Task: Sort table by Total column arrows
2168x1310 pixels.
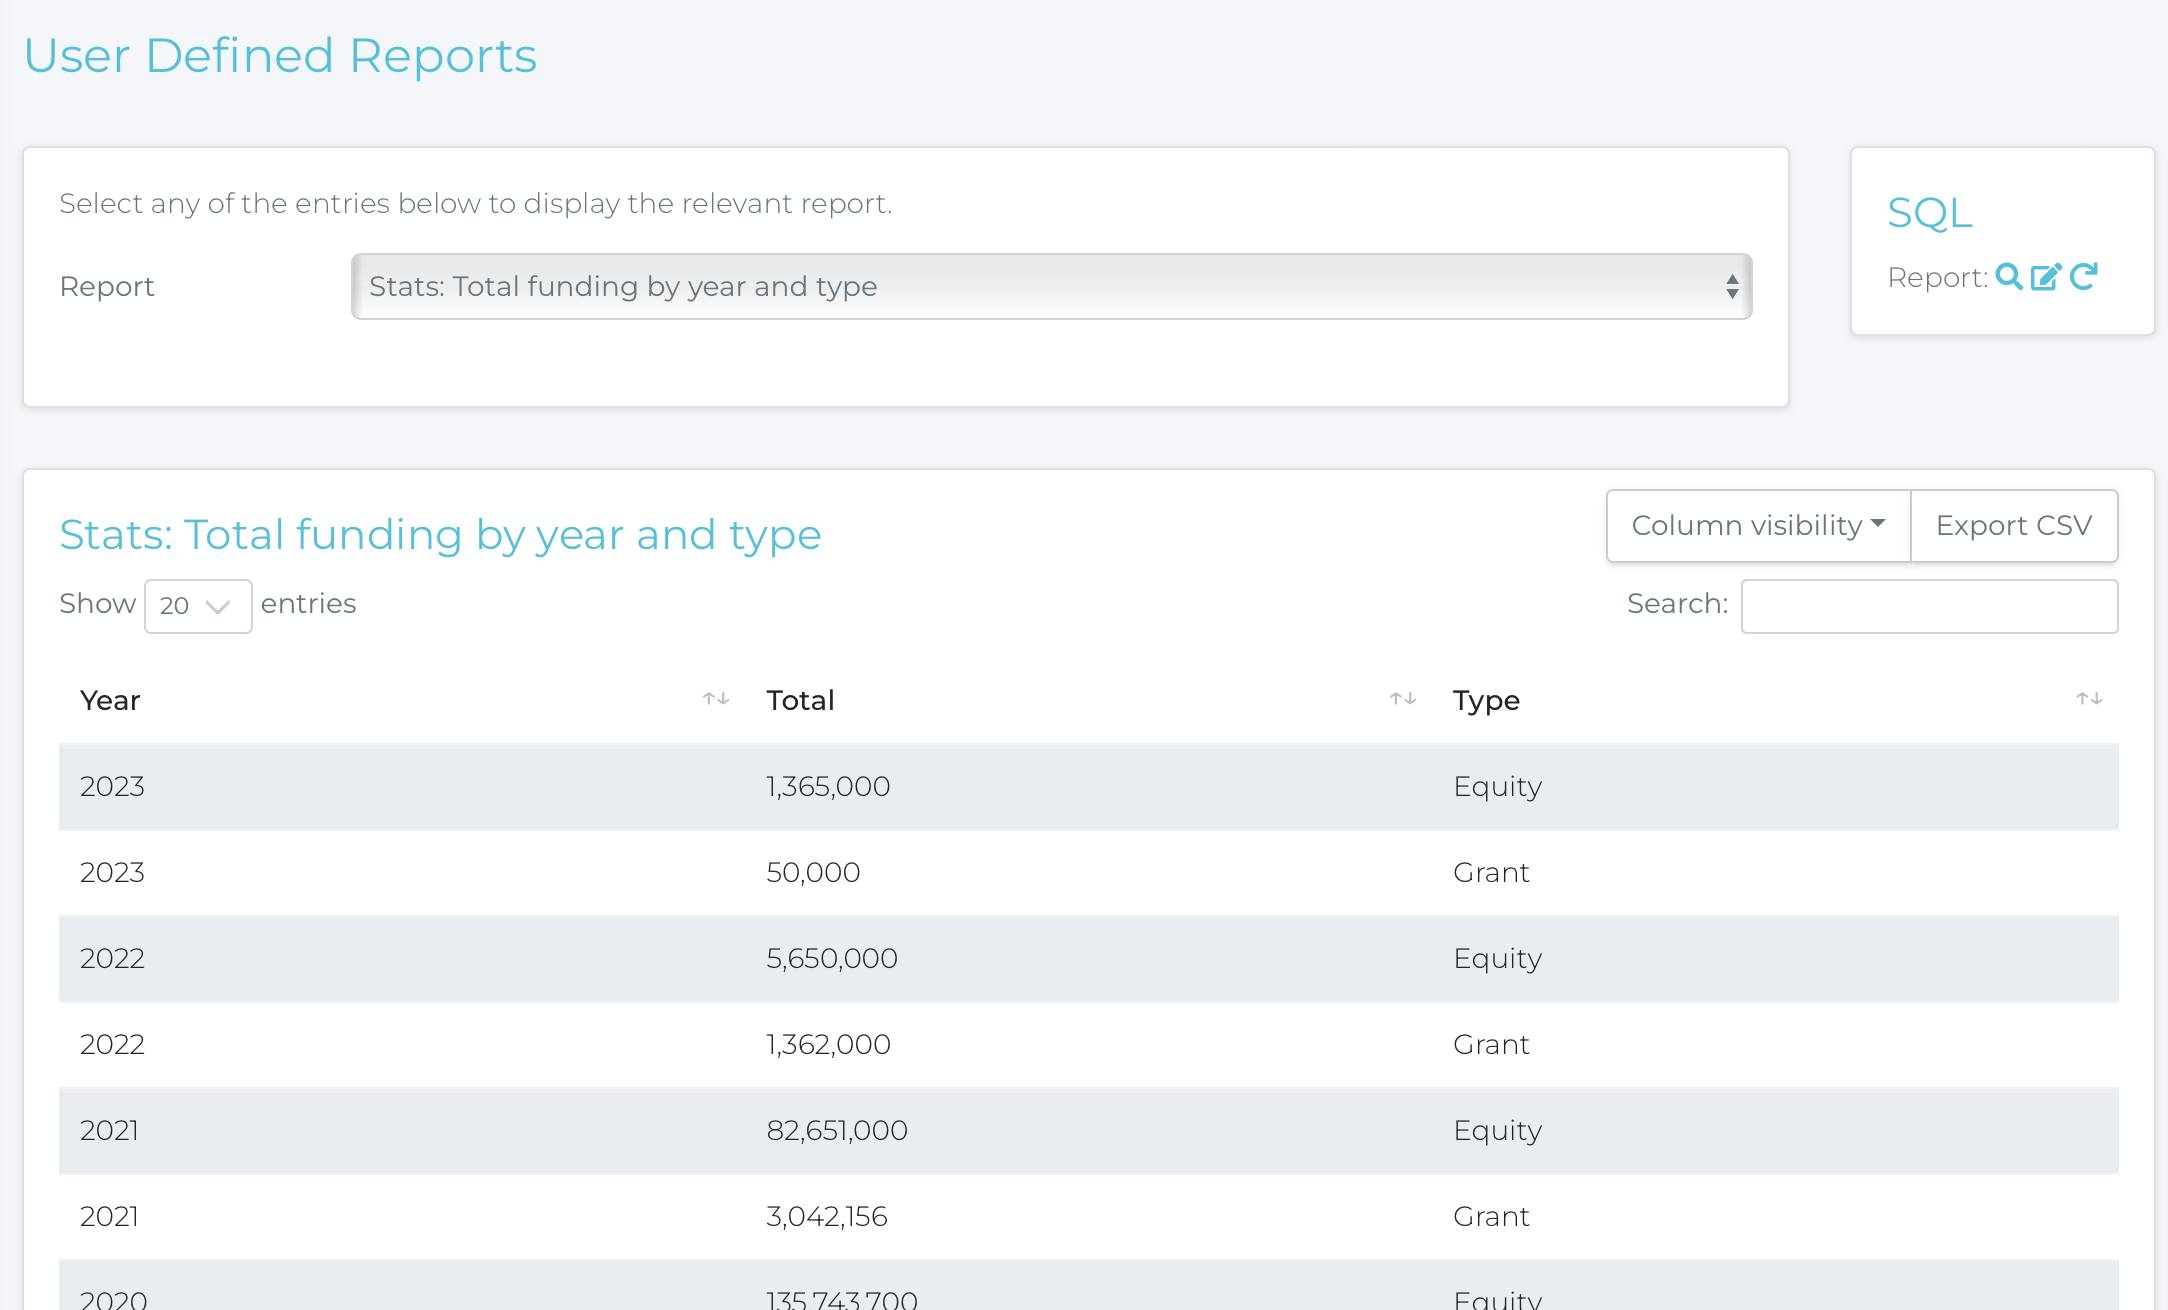Action: pos(1403,699)
